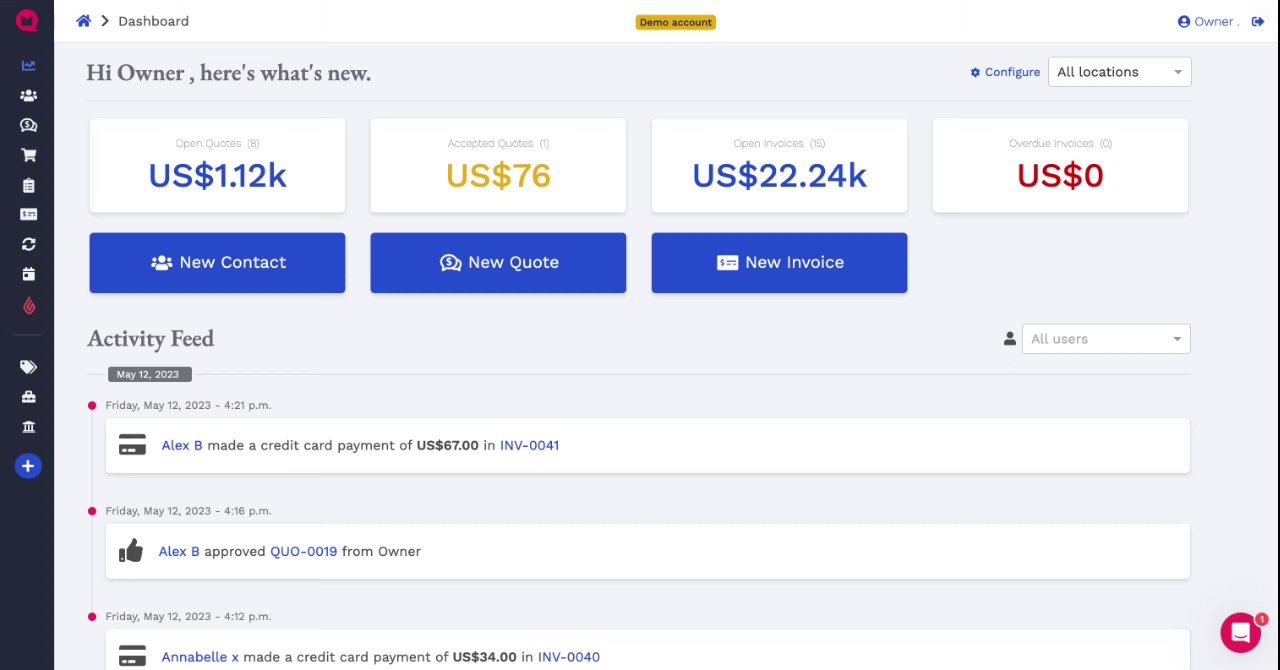Select the Open Invoices US$22.24k card
Viewport: 1280px width, 670px height.
click(779, 166)
